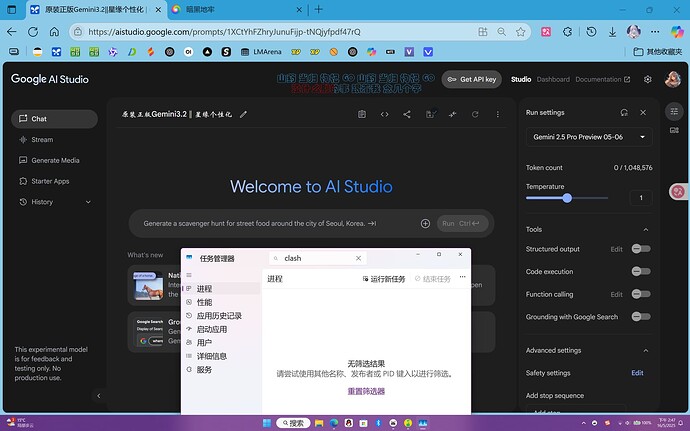Expand the History section chevron
The width and height of the screenshot is (690, 431).
pyautogui.click(x=88, y=202)
